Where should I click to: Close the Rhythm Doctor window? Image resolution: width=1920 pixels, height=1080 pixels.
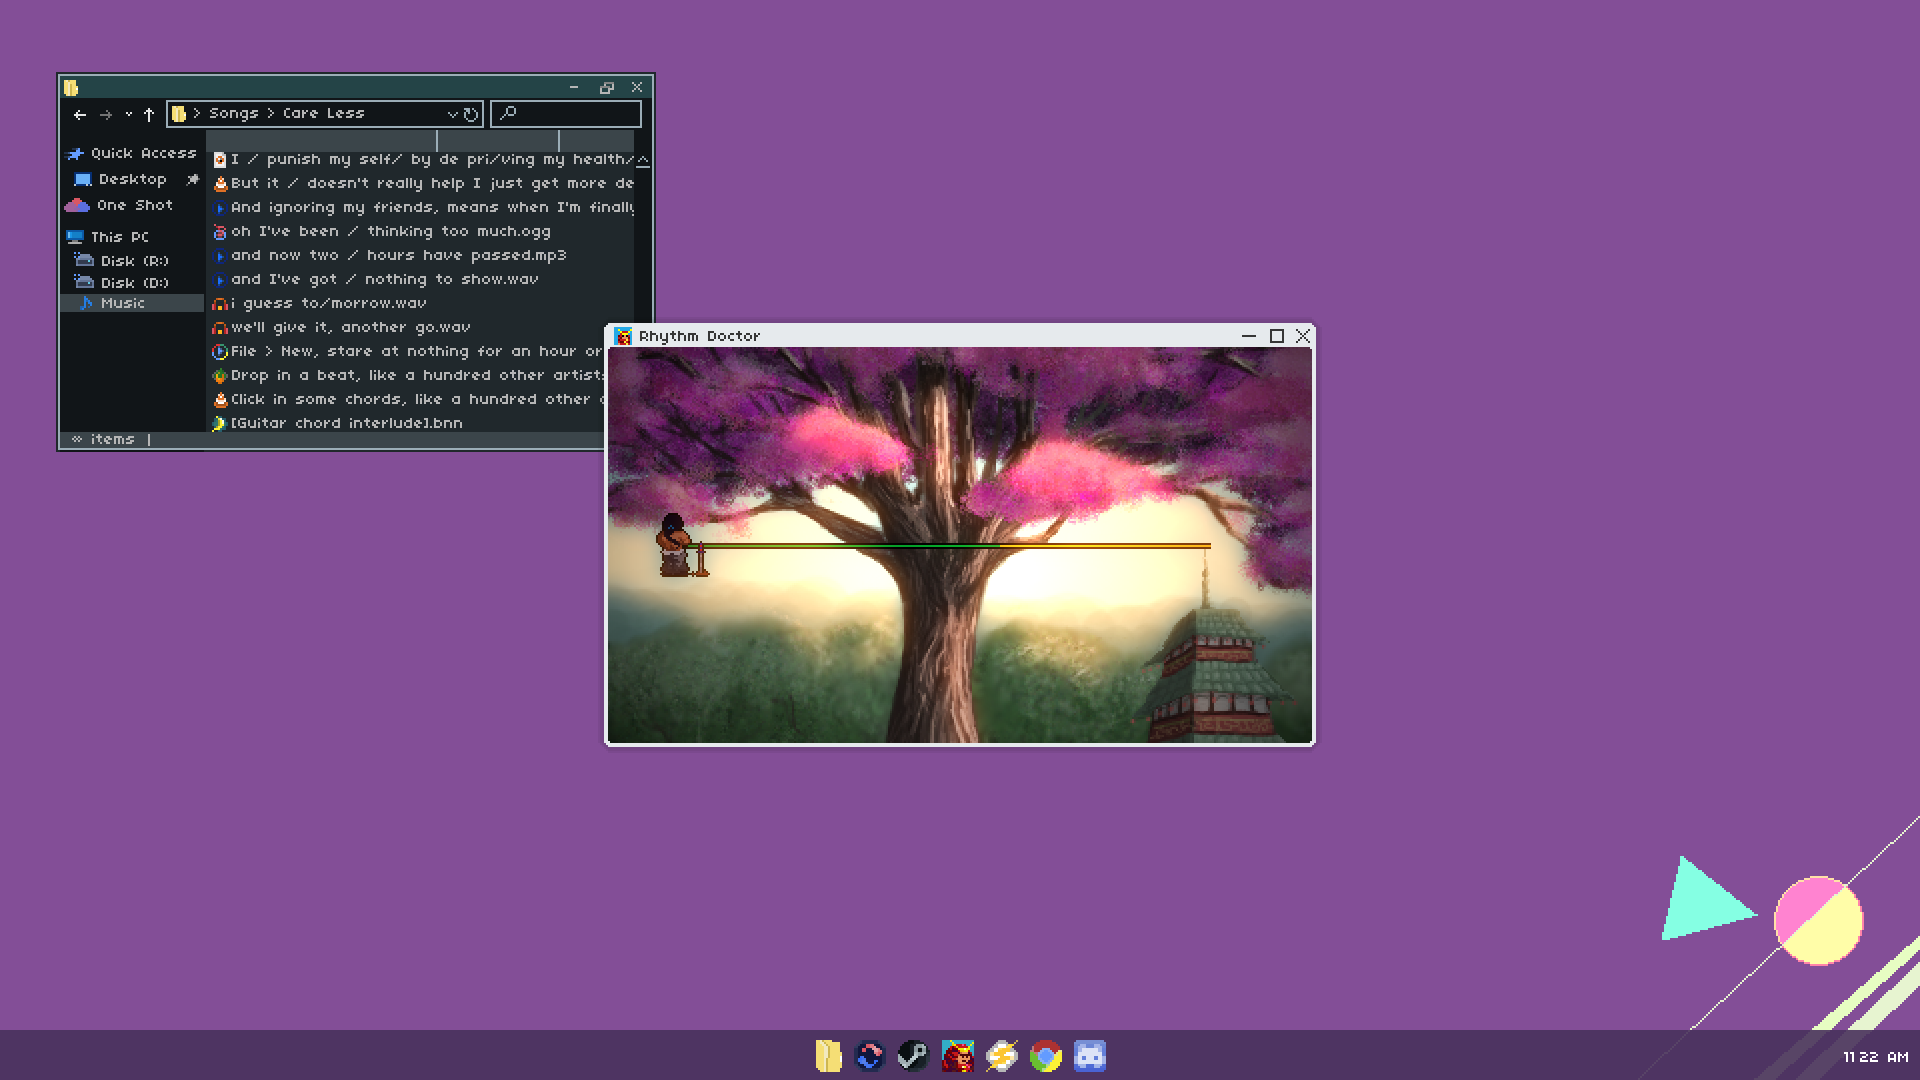click(1302, 336)
